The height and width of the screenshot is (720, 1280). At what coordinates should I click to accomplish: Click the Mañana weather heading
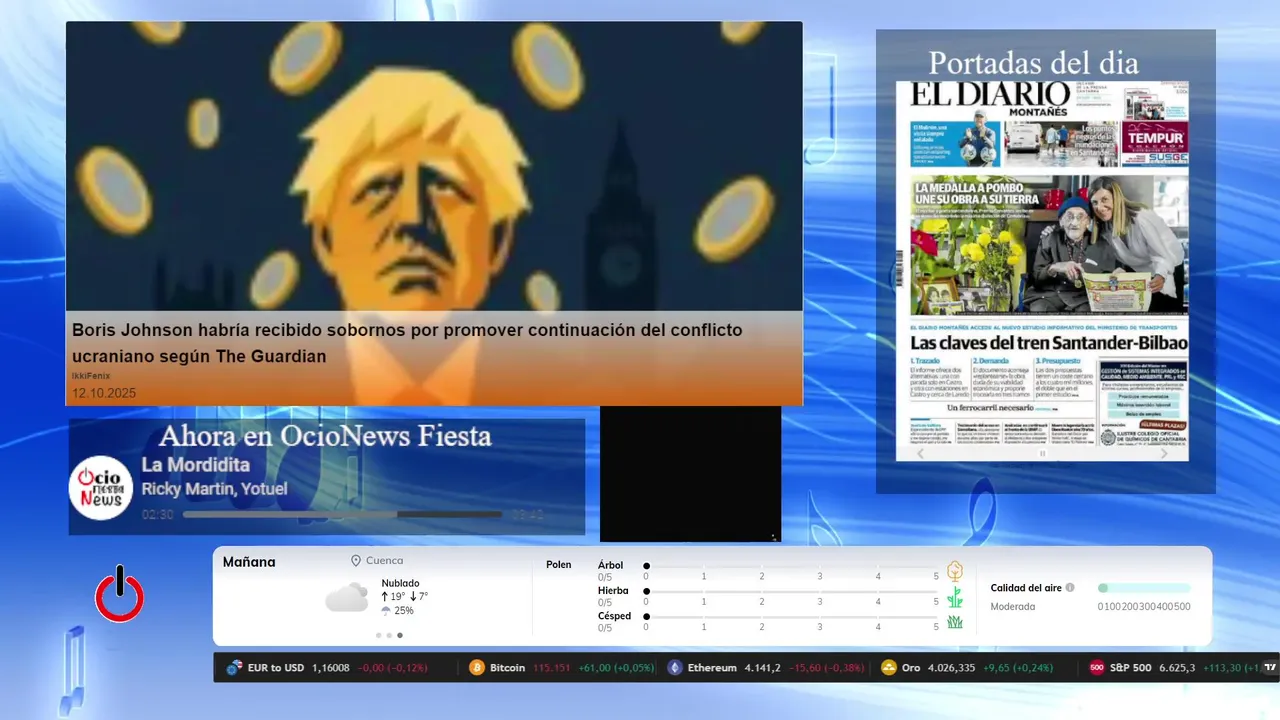coord(249,562)
